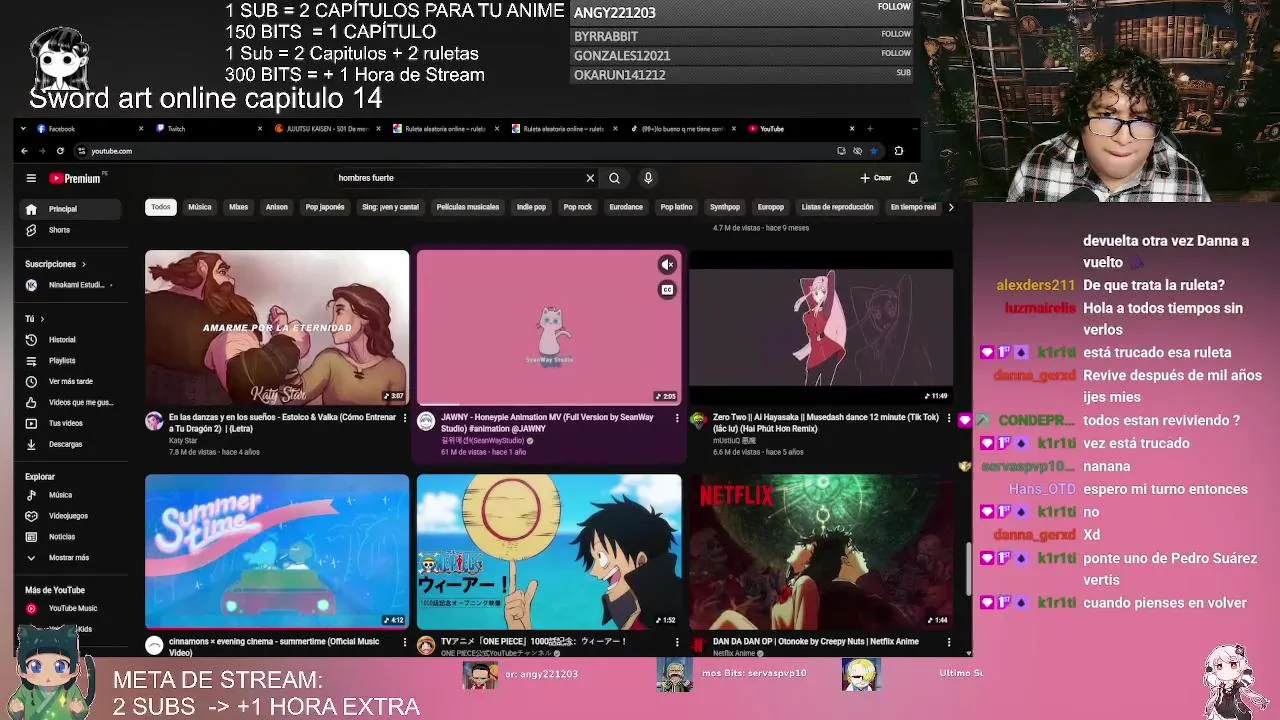The height and width of the screenshot is (720, 1280).
Task: Play the Amarme por la eternidad thumbnail
Action: [277, 327]
